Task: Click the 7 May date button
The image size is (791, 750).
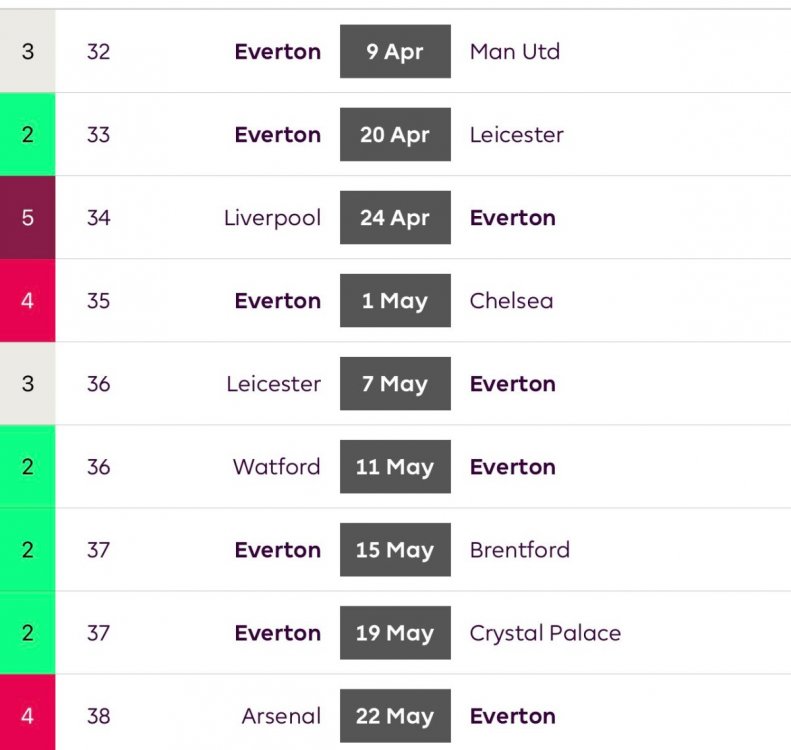Action: pyautogui.click(x=395, y=384)
